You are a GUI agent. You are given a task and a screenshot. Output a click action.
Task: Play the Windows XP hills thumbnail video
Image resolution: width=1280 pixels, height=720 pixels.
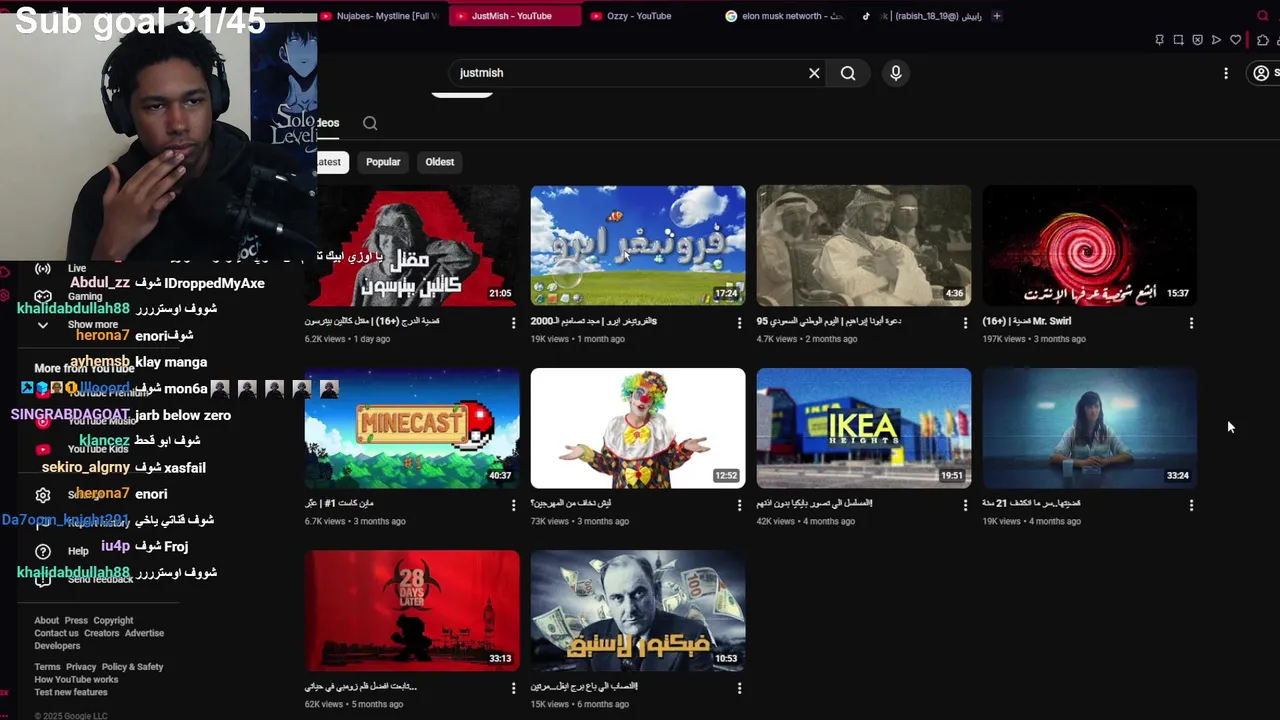tap(638, 246)
